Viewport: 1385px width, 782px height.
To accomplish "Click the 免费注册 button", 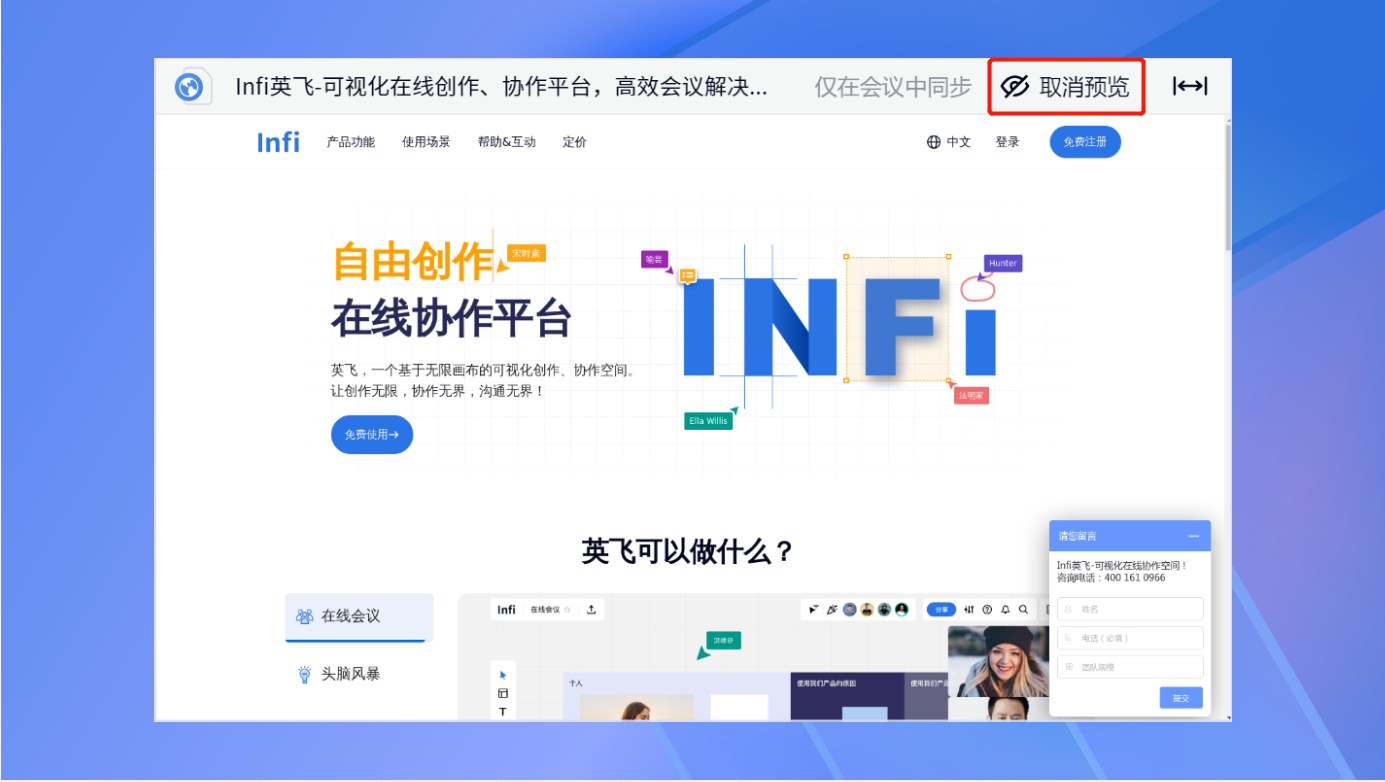I will (x=1085, y=142).
